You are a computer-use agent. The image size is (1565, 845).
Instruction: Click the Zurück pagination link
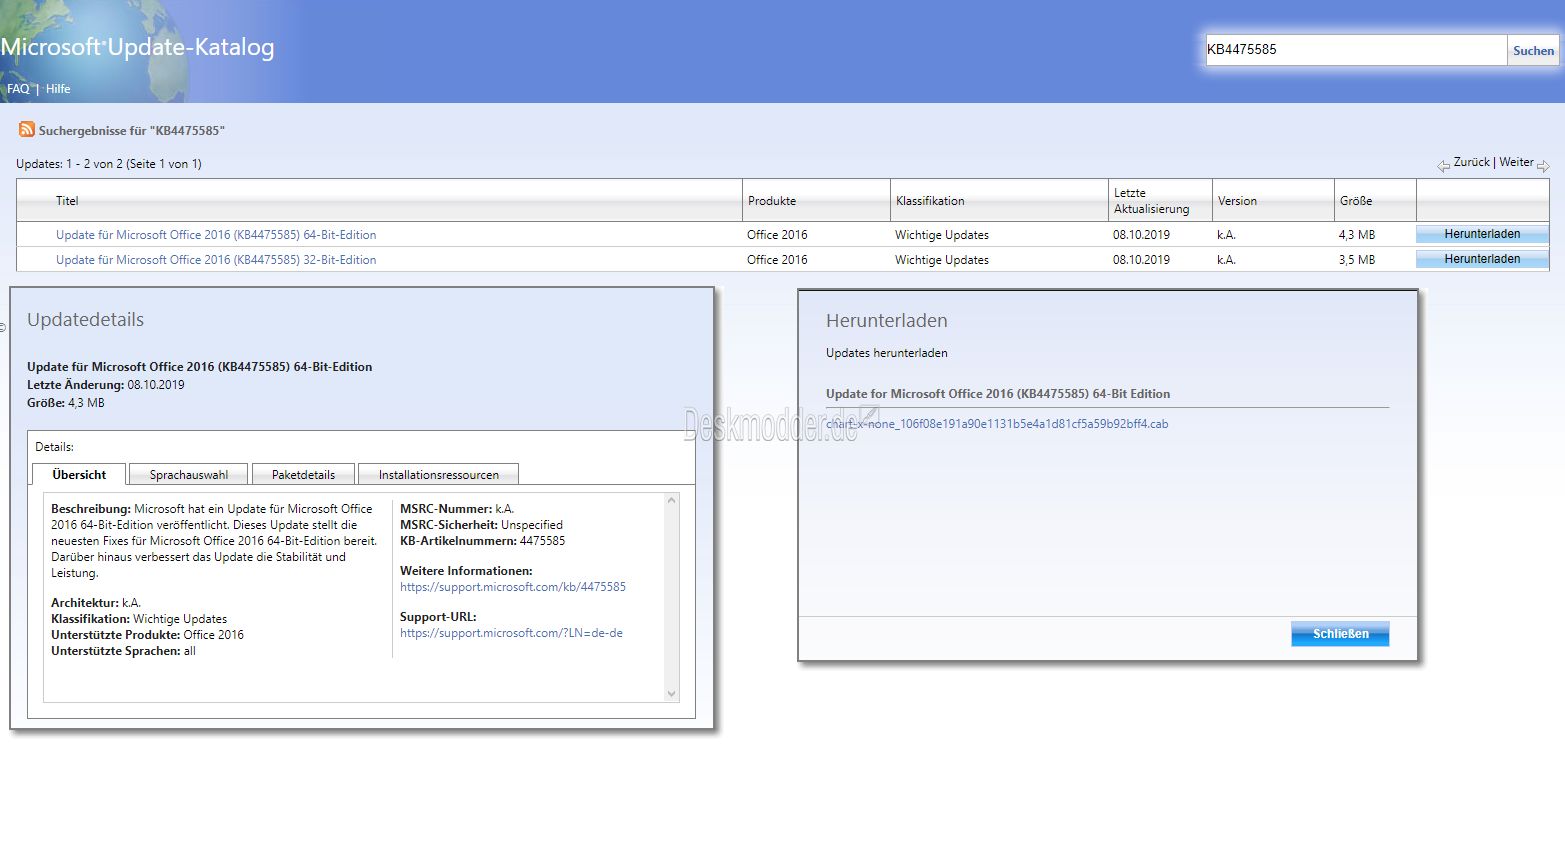tap(1471, 162)
